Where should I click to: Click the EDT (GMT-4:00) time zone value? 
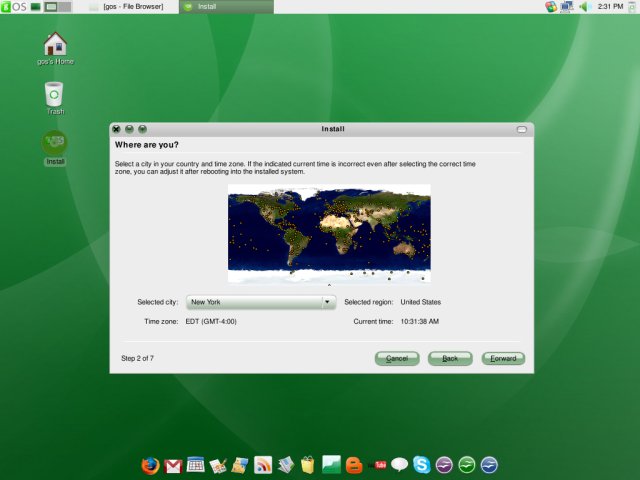pos(211,322)
